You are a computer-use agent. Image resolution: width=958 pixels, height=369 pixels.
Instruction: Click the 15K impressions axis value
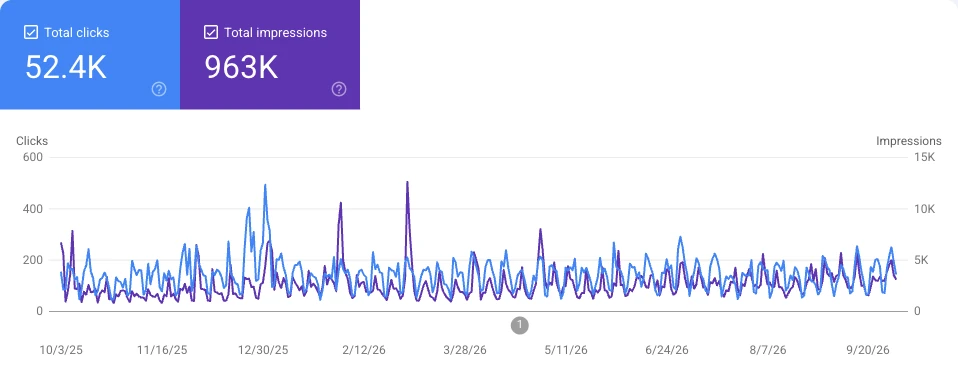(x=924, y=157)
